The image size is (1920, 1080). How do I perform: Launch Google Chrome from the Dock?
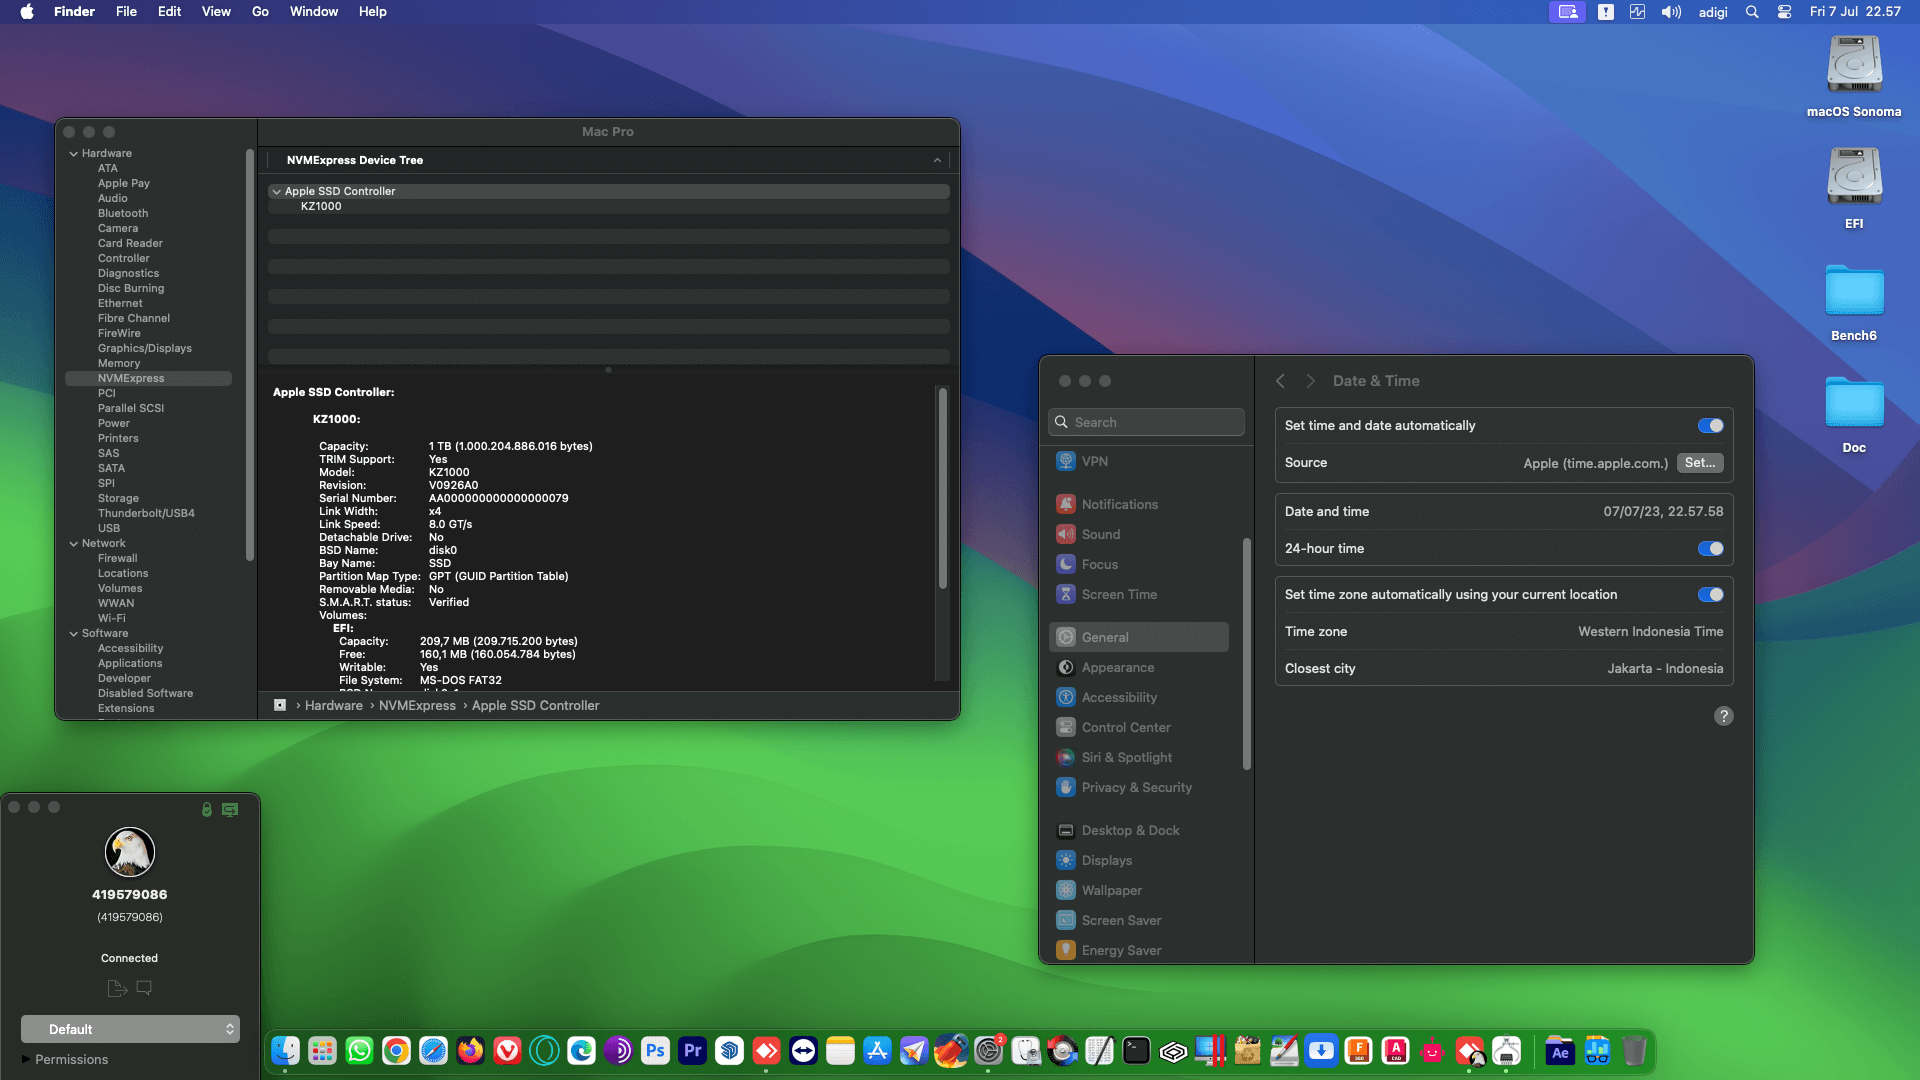coord(396,1051)
